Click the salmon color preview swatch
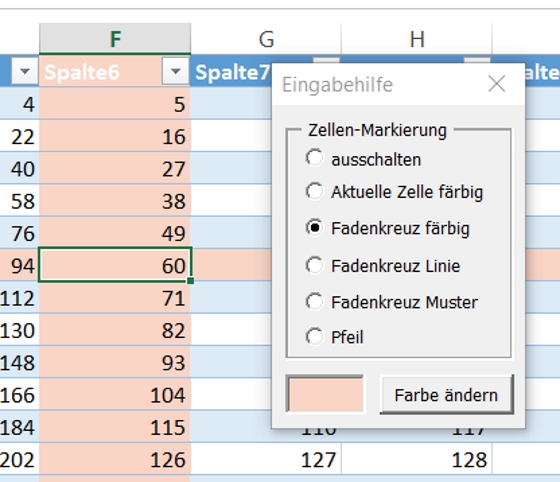This screenshot has width=560, height=482. 325,394
